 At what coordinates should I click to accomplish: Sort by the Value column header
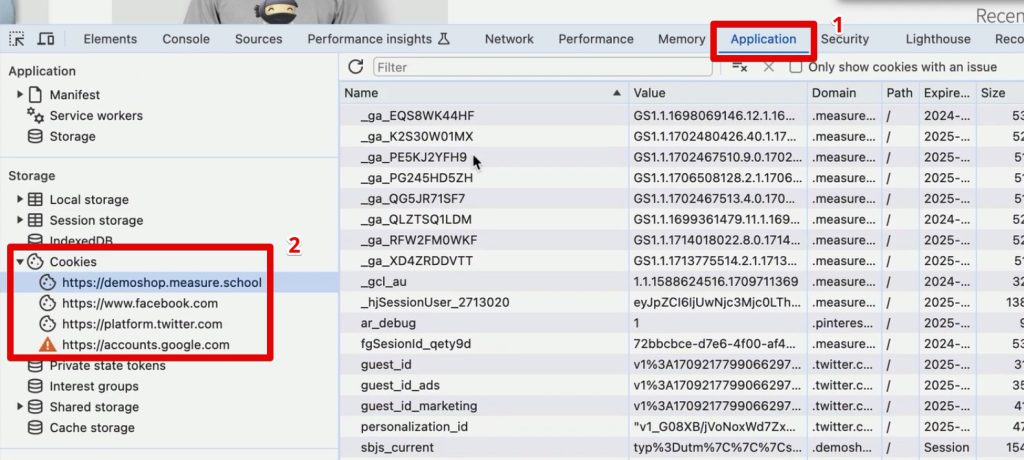[718, 93]
